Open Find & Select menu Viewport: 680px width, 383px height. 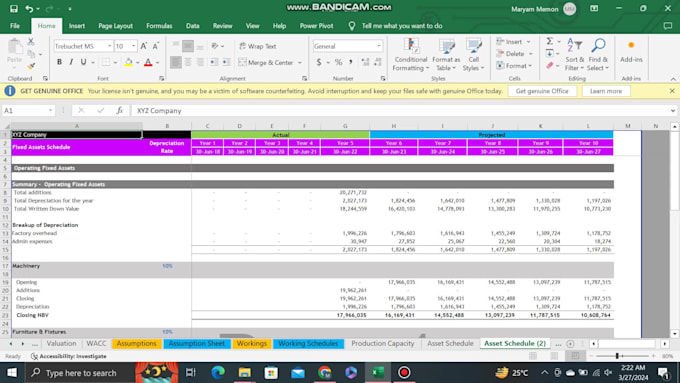pyautogui.click(x=598, y=55)
